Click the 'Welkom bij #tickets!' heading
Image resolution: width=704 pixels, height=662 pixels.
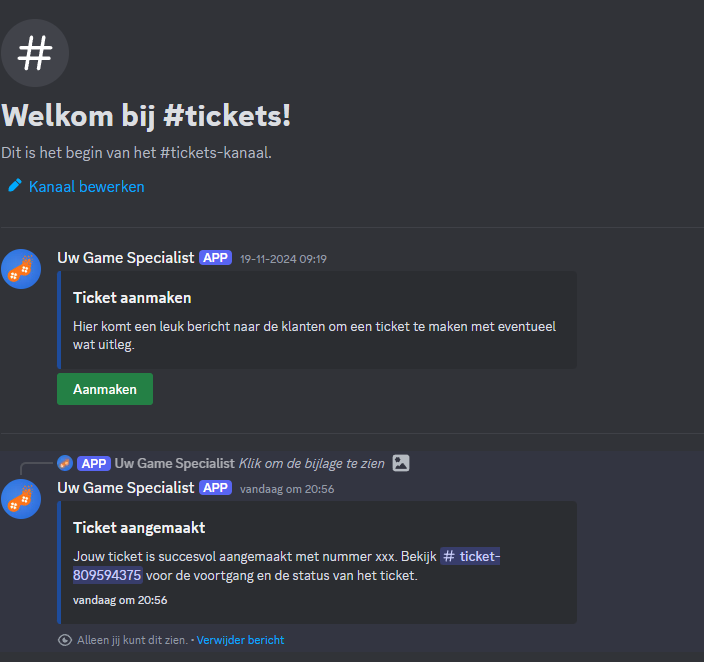(146, 115)
